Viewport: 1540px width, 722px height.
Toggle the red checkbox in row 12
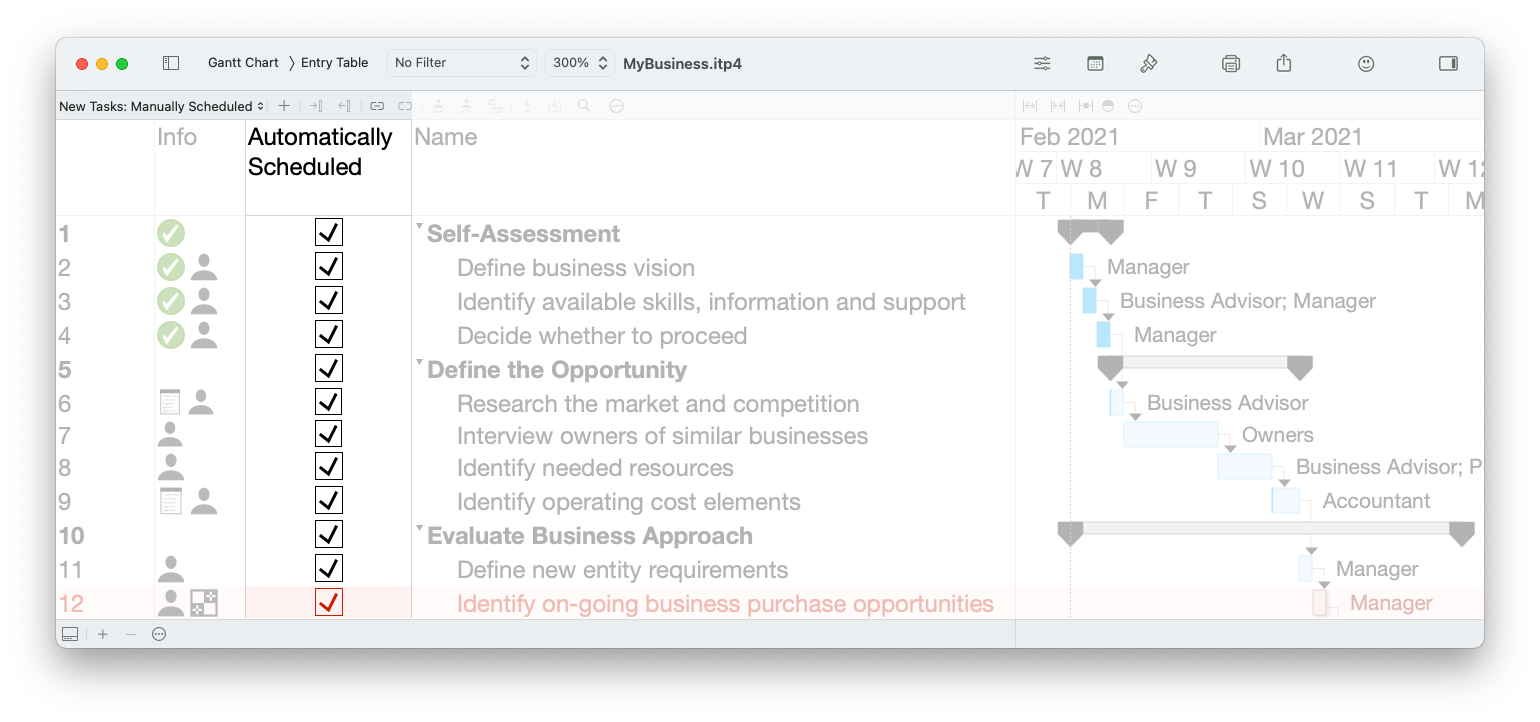point(329,602)
